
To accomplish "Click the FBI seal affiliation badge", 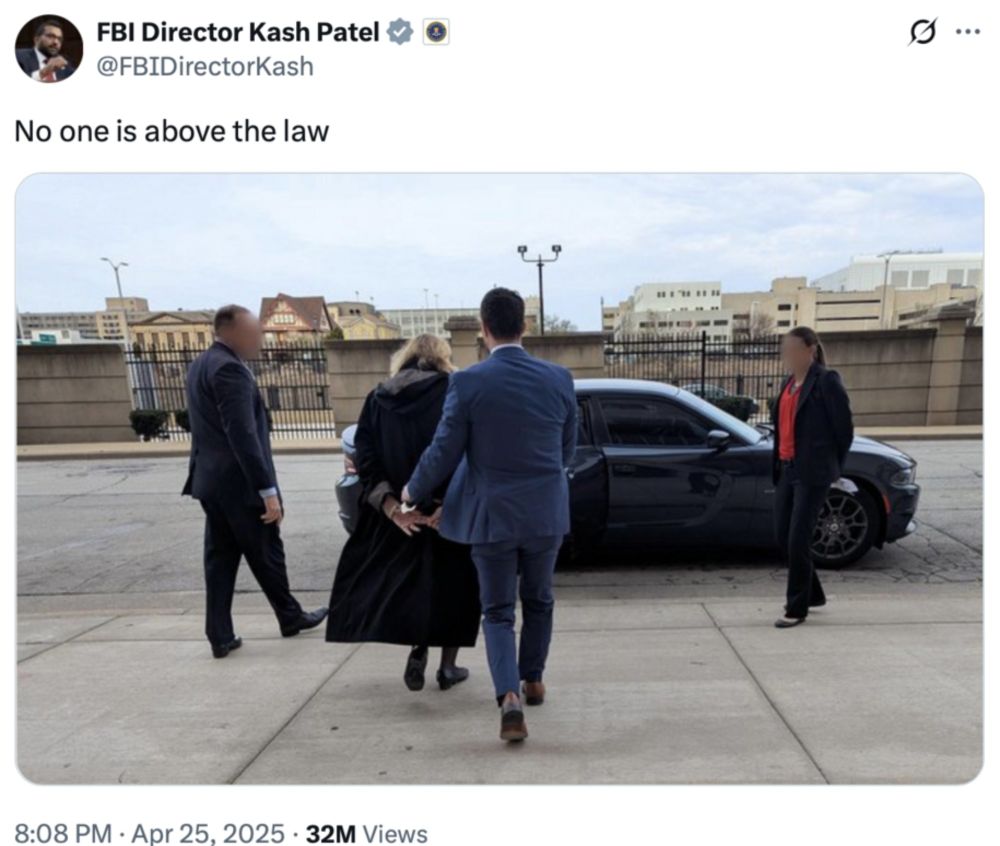I will click(x=436, y=32).
